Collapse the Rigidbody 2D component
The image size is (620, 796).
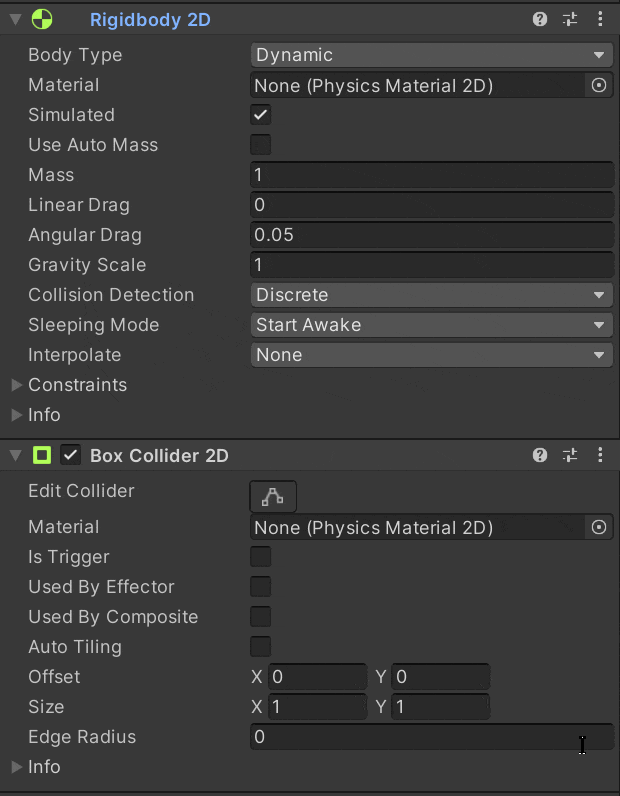[x=14, y=19]
